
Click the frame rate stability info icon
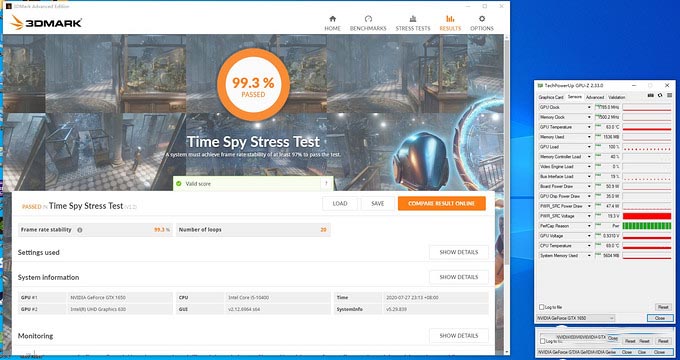80,230
